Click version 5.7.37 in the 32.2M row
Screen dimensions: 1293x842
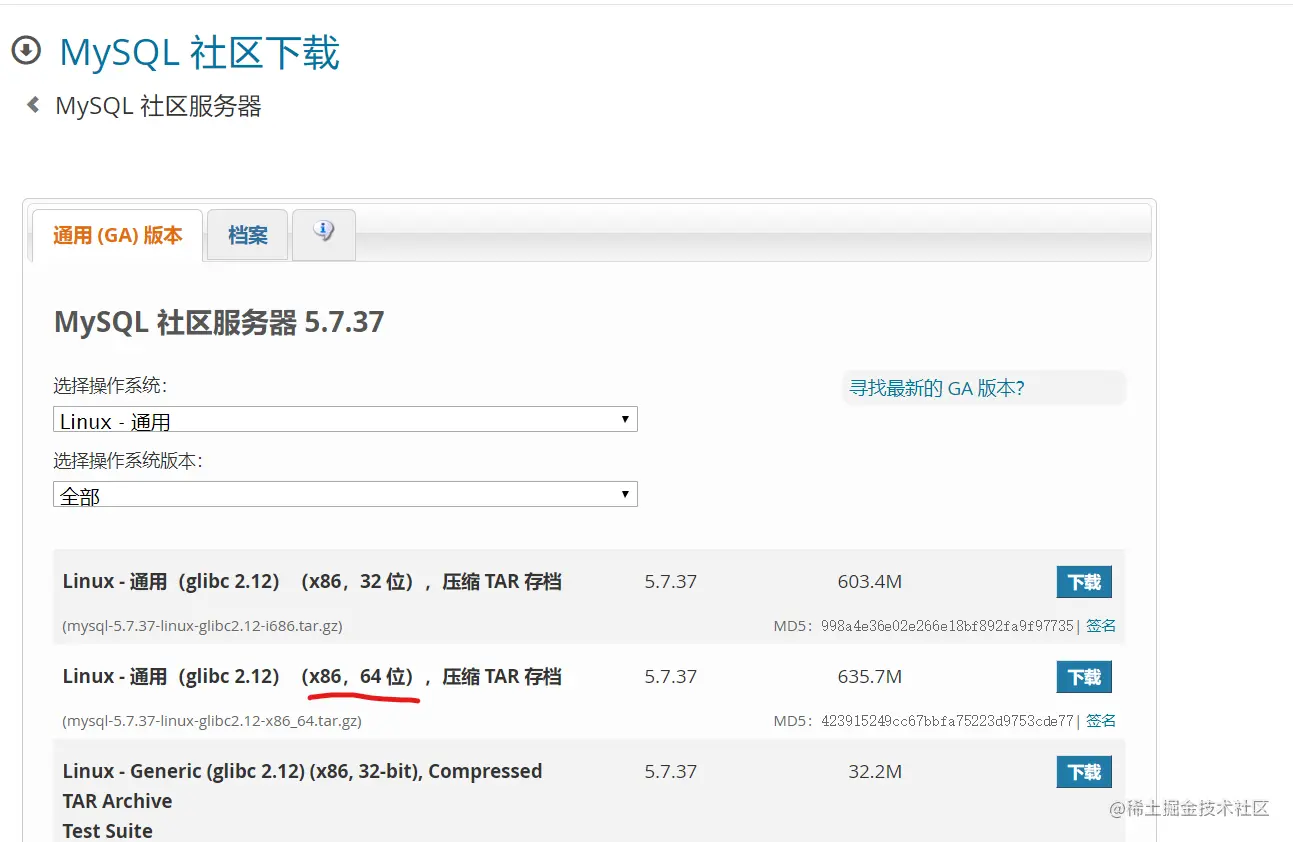pos(671,772)
